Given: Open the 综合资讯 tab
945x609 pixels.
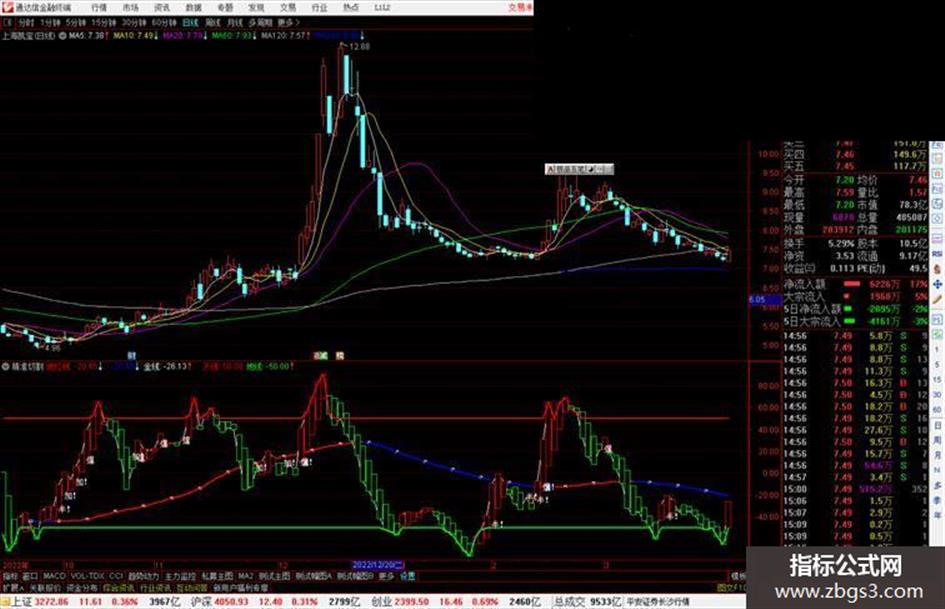Looking at the screenshot, I should click(119, 588).
